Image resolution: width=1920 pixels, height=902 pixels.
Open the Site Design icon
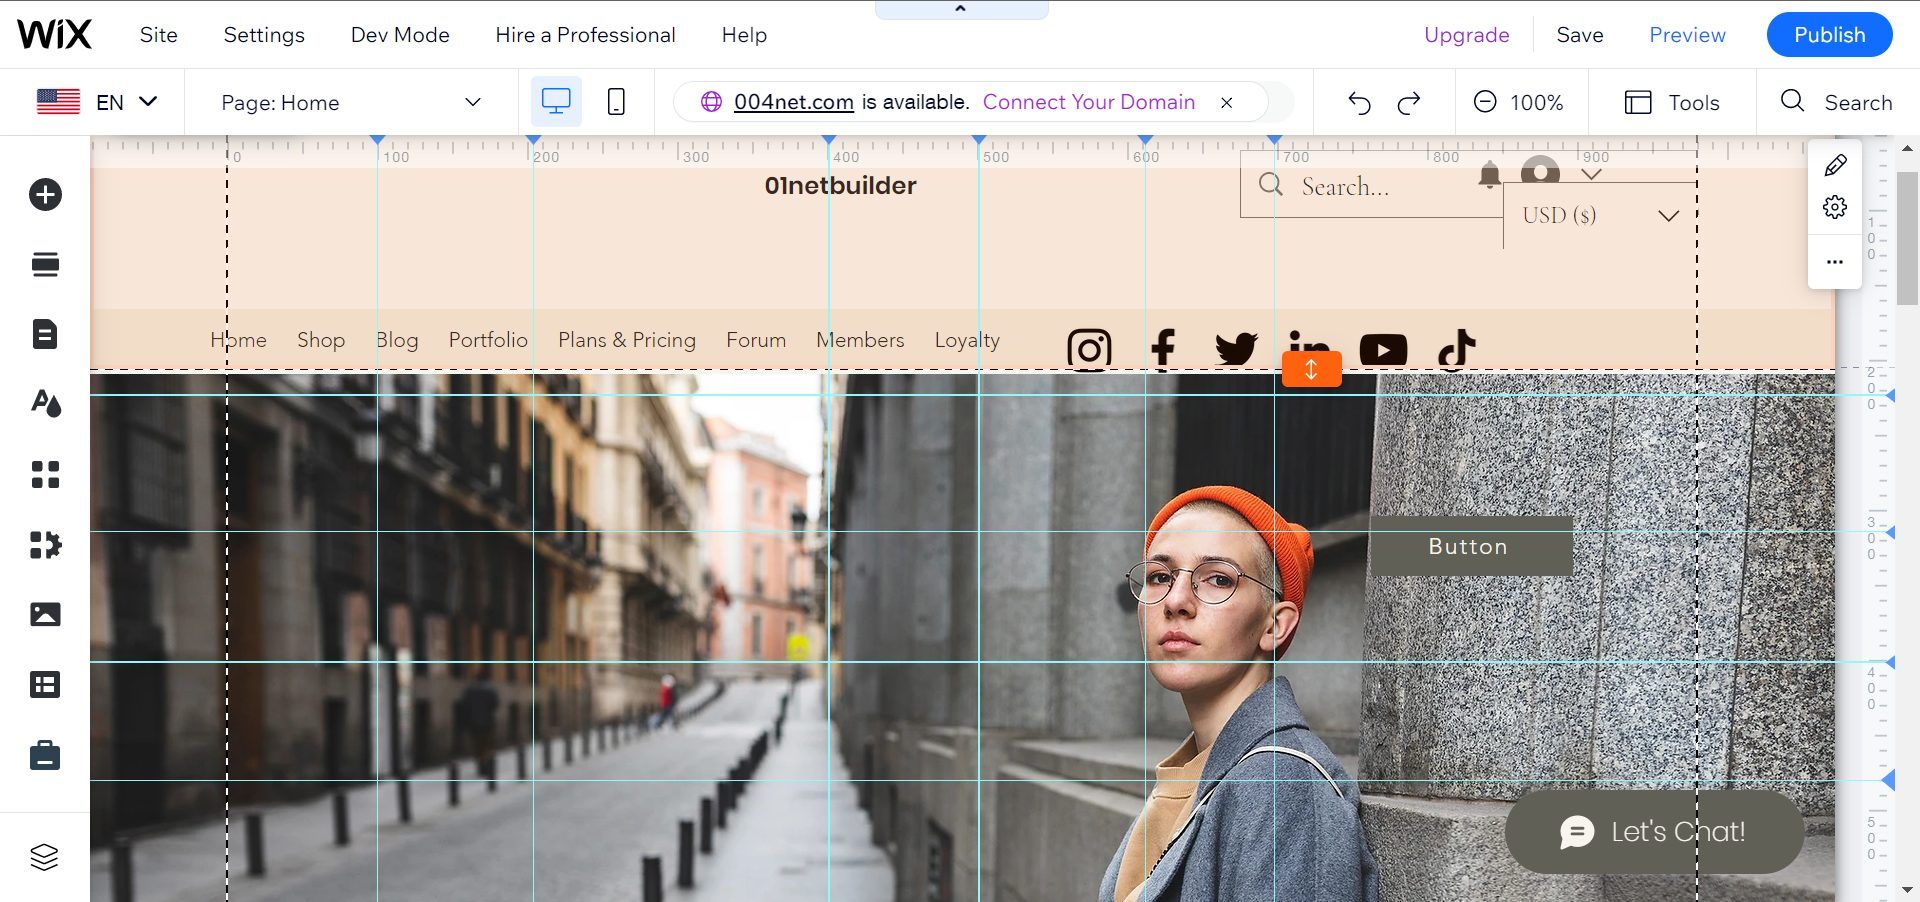pos(45,403)
